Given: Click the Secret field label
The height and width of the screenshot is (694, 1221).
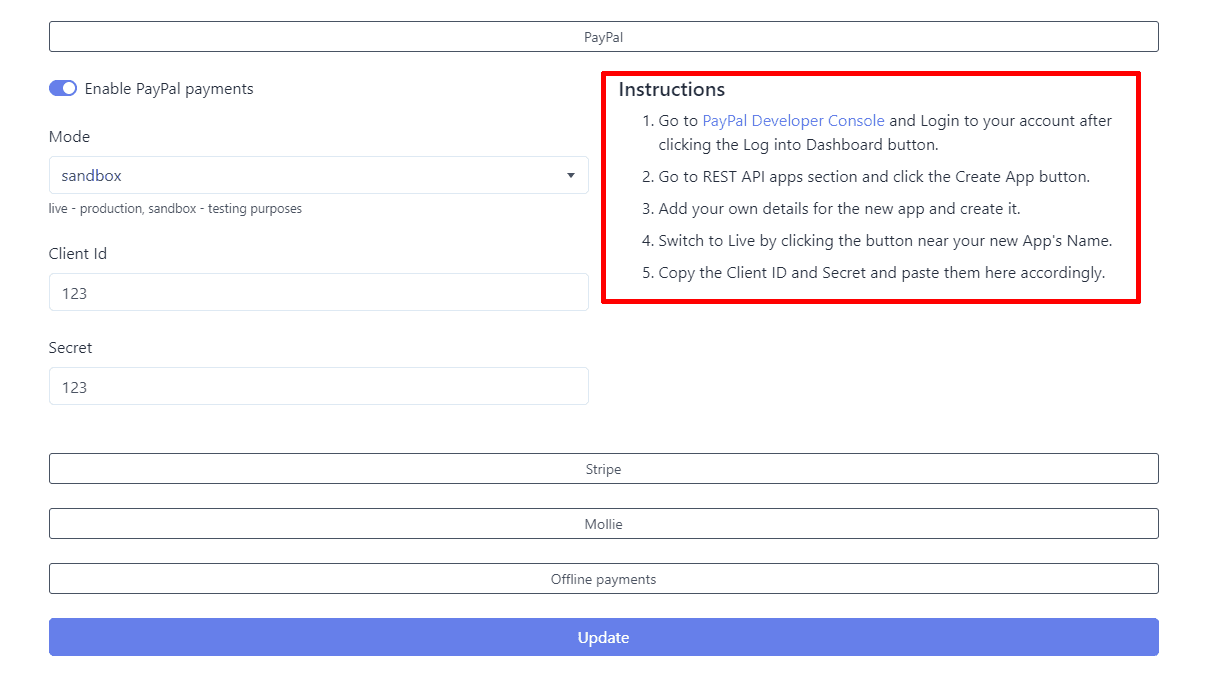Looking at the screenshot, I should 70,348.
